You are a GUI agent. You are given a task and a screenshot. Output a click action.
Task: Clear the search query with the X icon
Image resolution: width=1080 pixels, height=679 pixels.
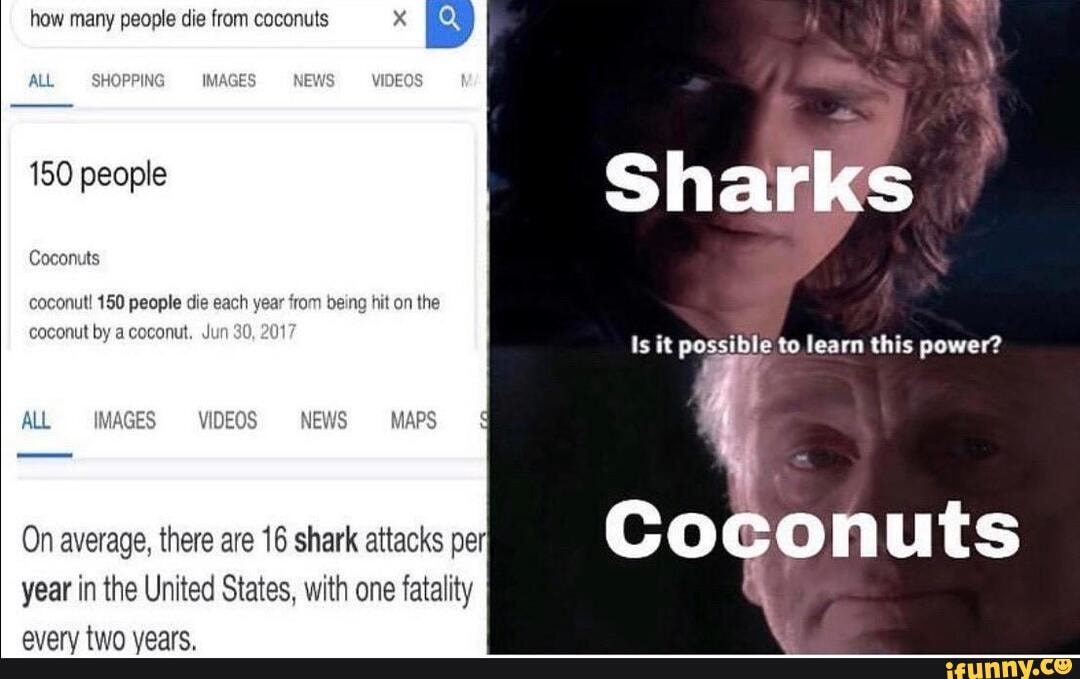[x=399, y=19]
